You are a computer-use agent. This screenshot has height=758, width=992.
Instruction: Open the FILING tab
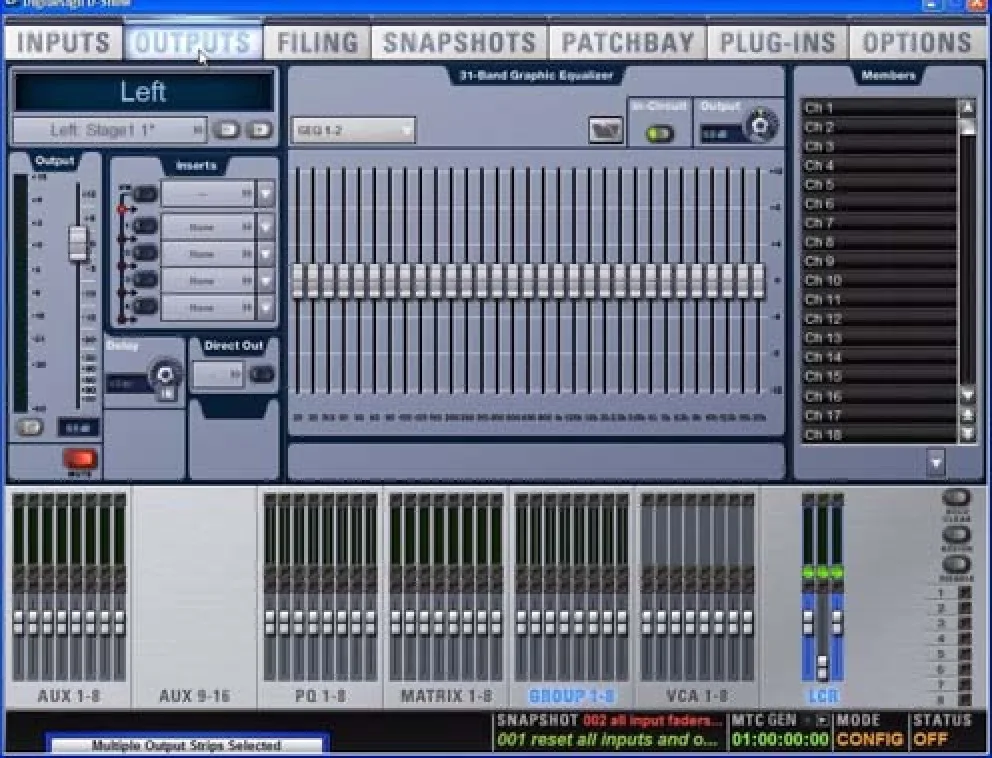point(318,42)
